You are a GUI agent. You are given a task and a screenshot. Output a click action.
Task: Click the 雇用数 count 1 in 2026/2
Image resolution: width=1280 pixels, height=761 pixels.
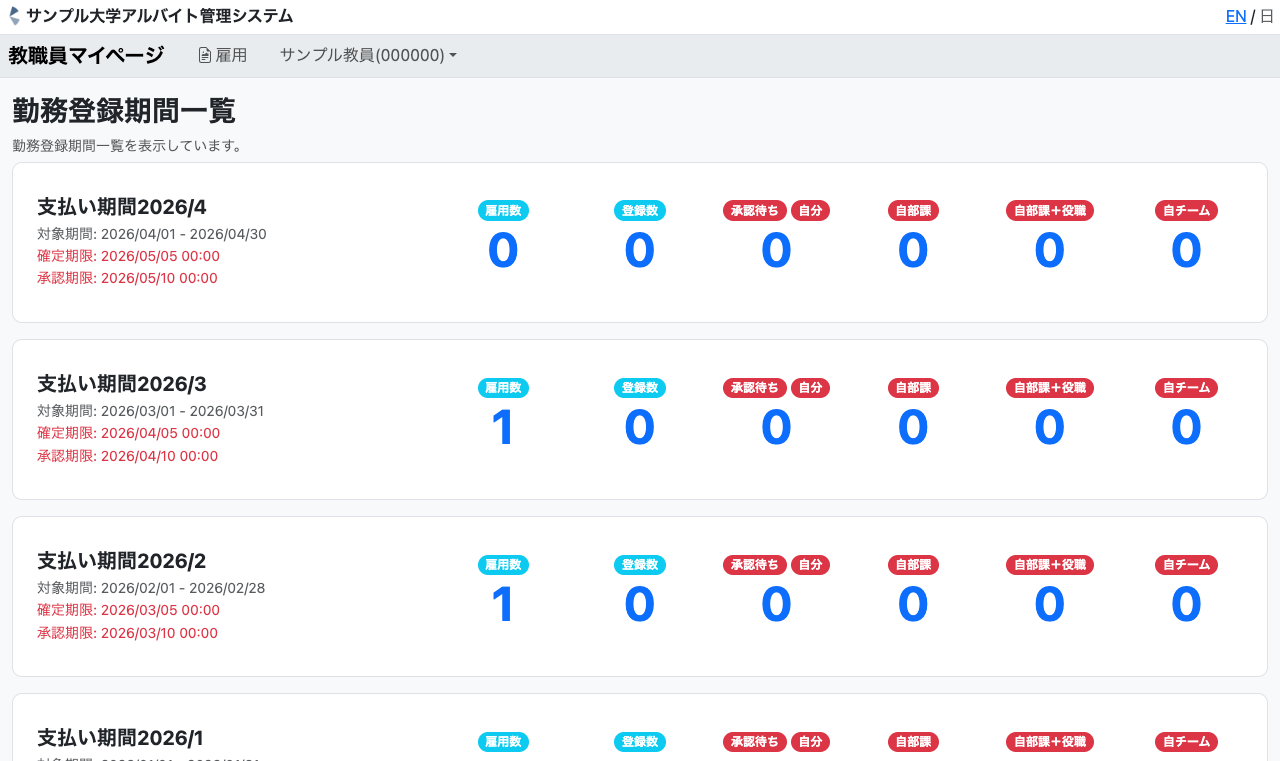pos(503,604)
